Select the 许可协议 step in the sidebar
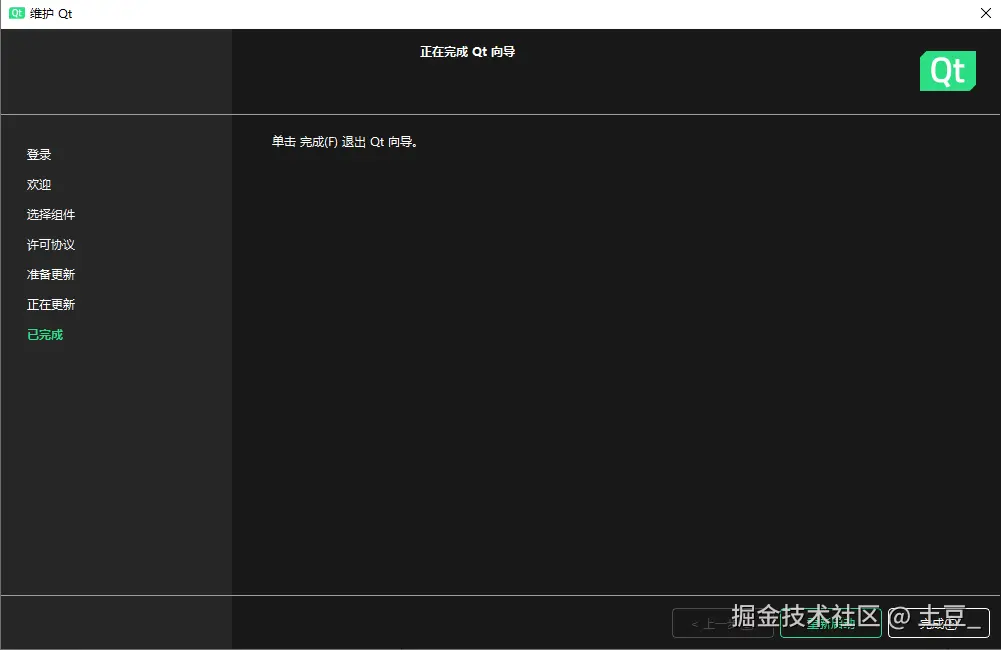This screenshot has width=1001, height=650. point(51,245)
